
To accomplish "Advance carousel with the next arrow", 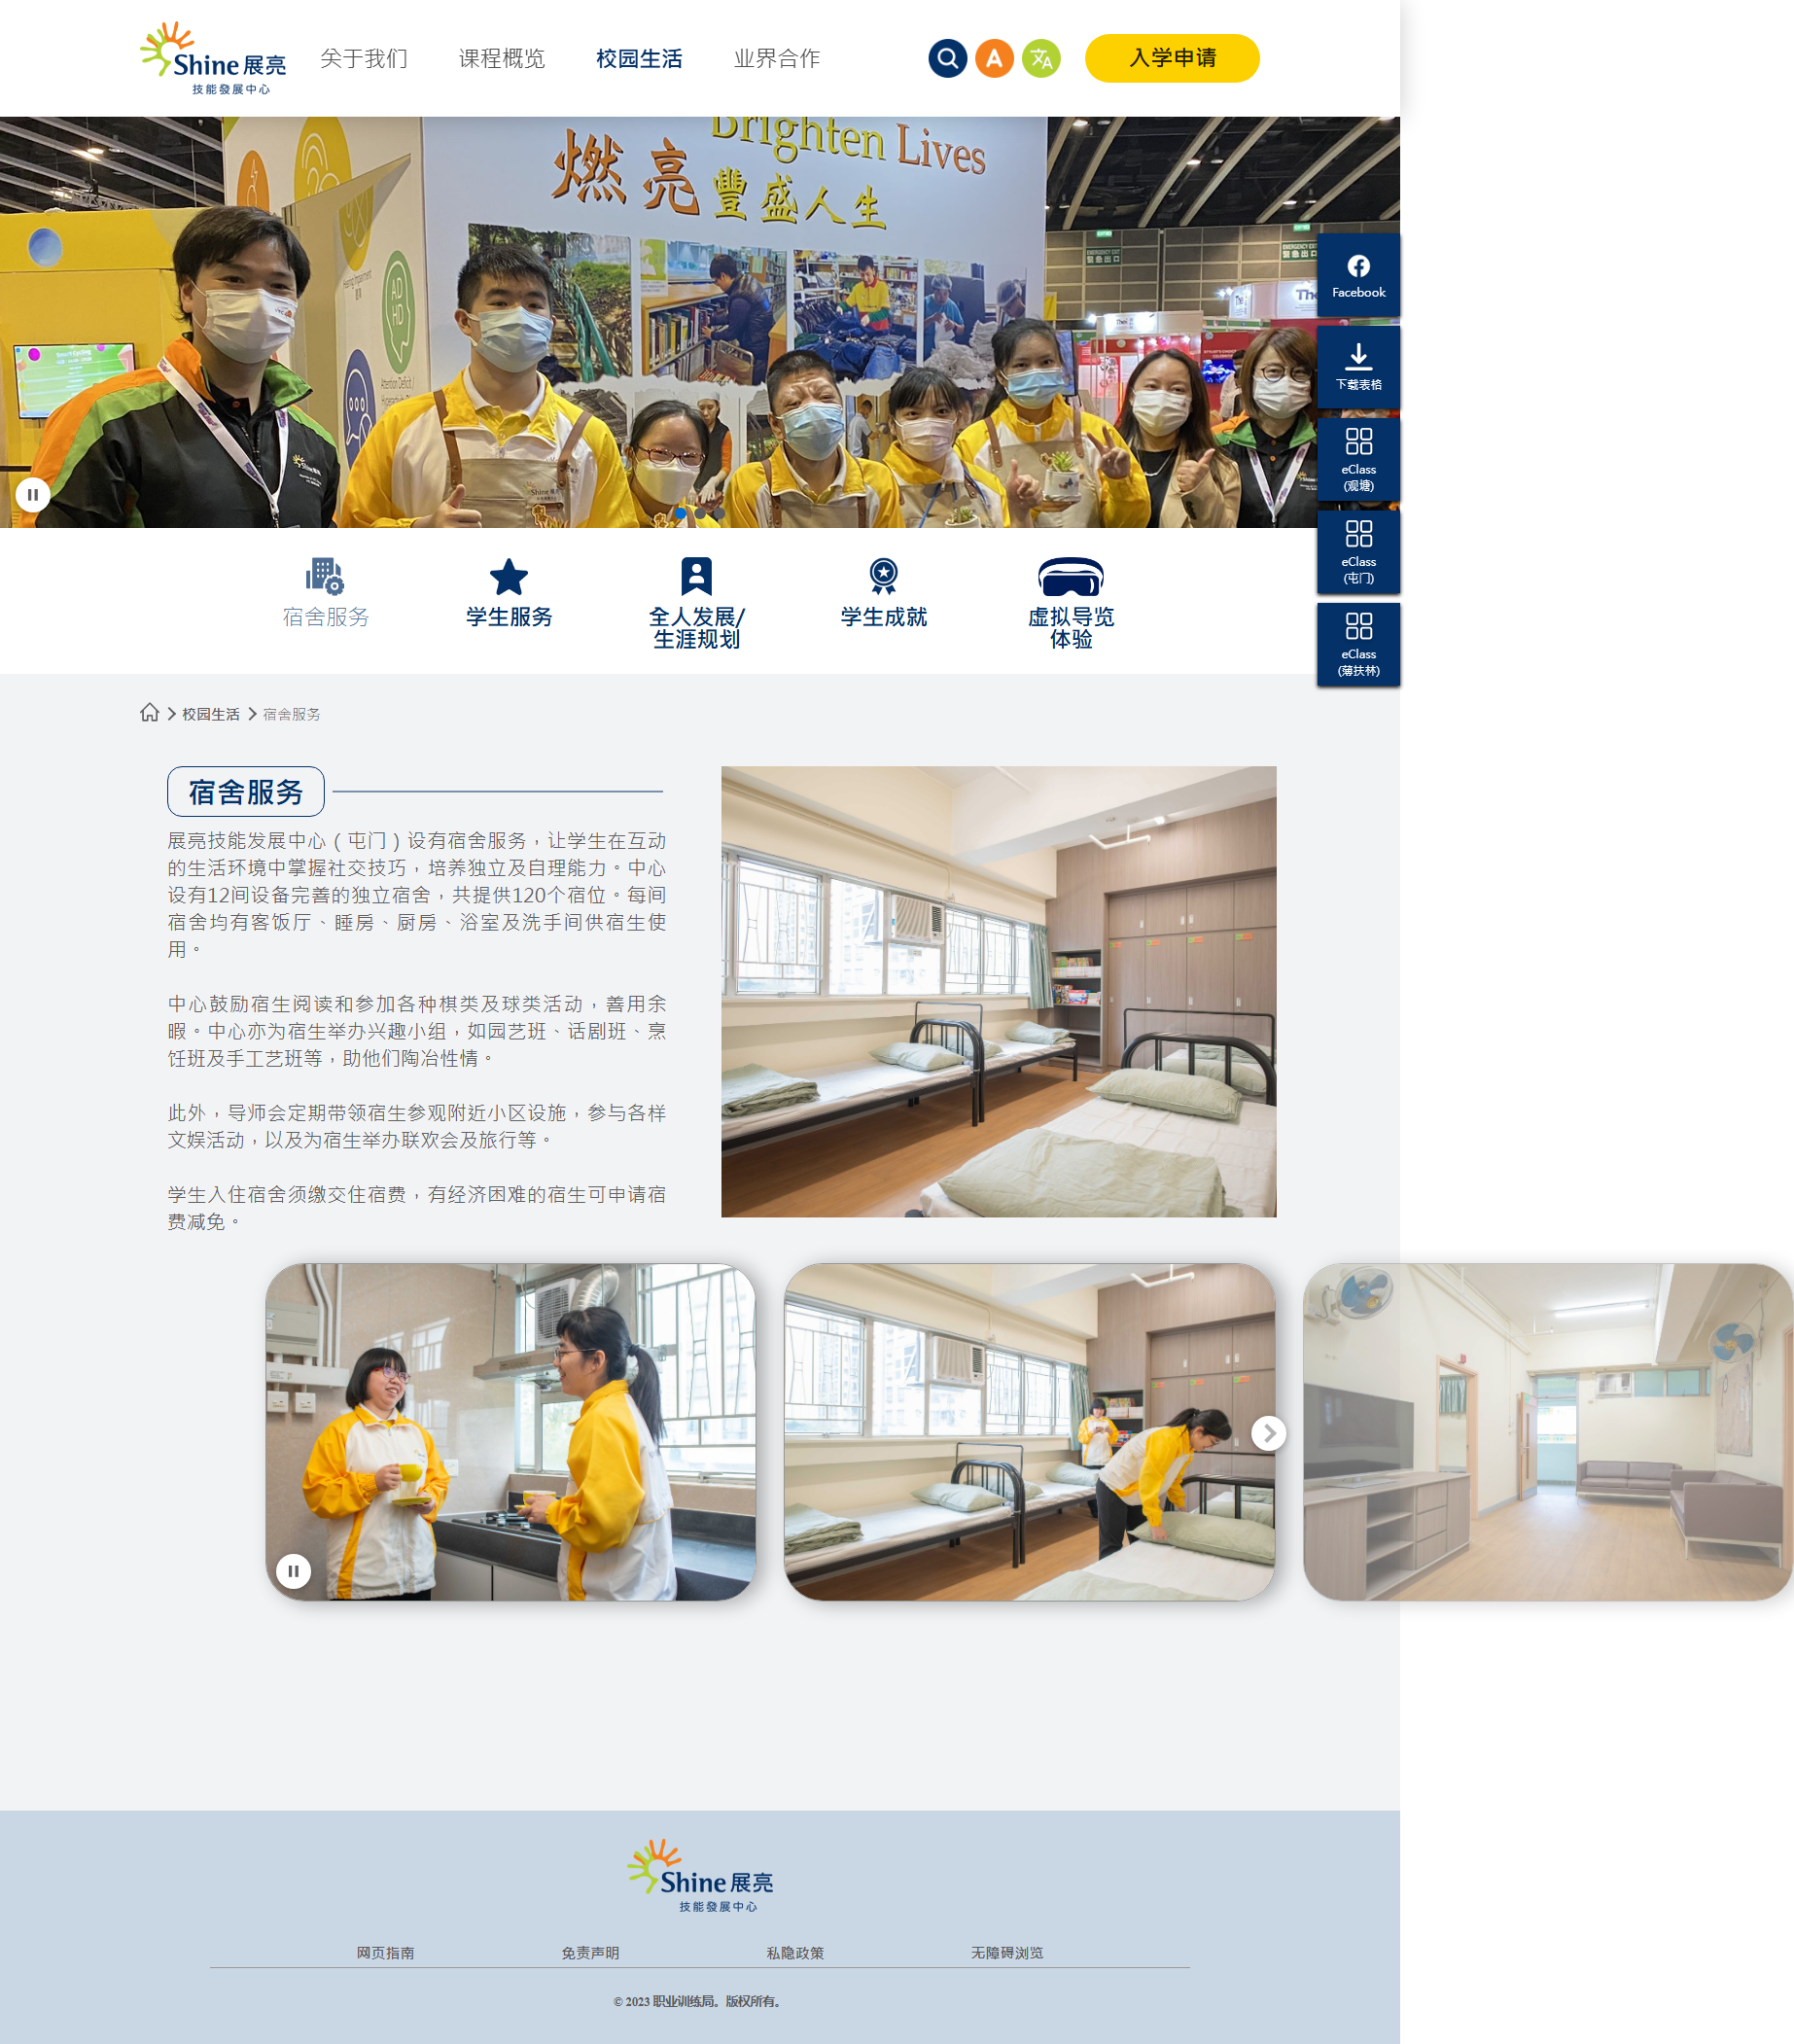I will point(1268,1433).
